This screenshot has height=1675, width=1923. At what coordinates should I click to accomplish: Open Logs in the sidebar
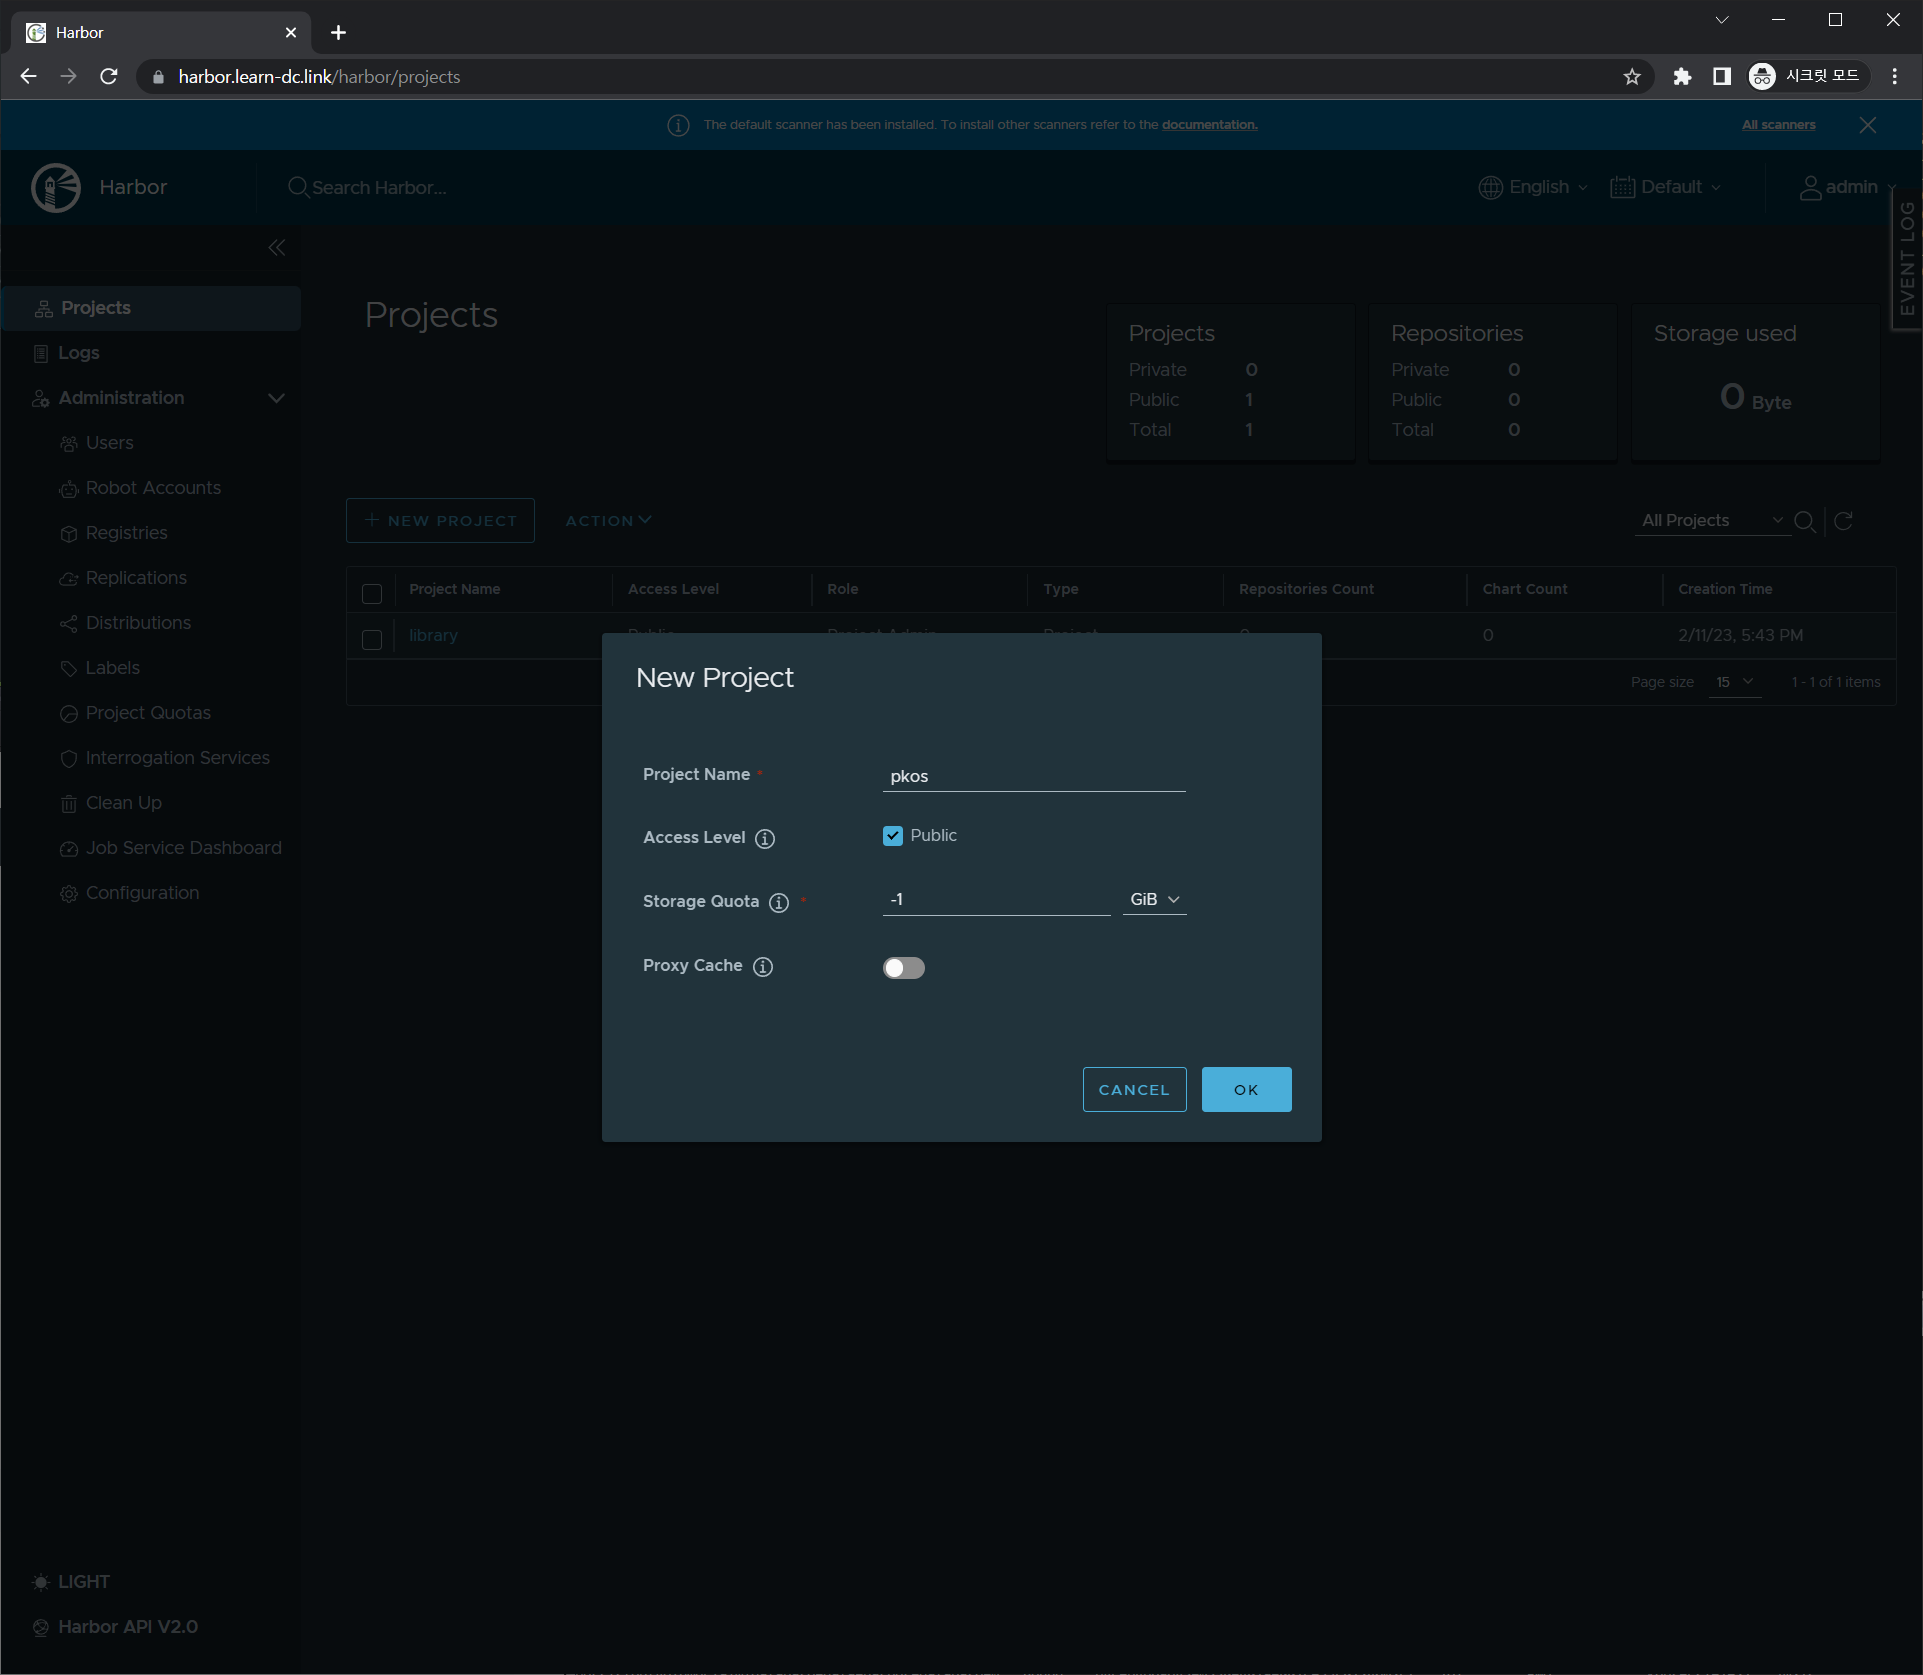tap(78, 353)
